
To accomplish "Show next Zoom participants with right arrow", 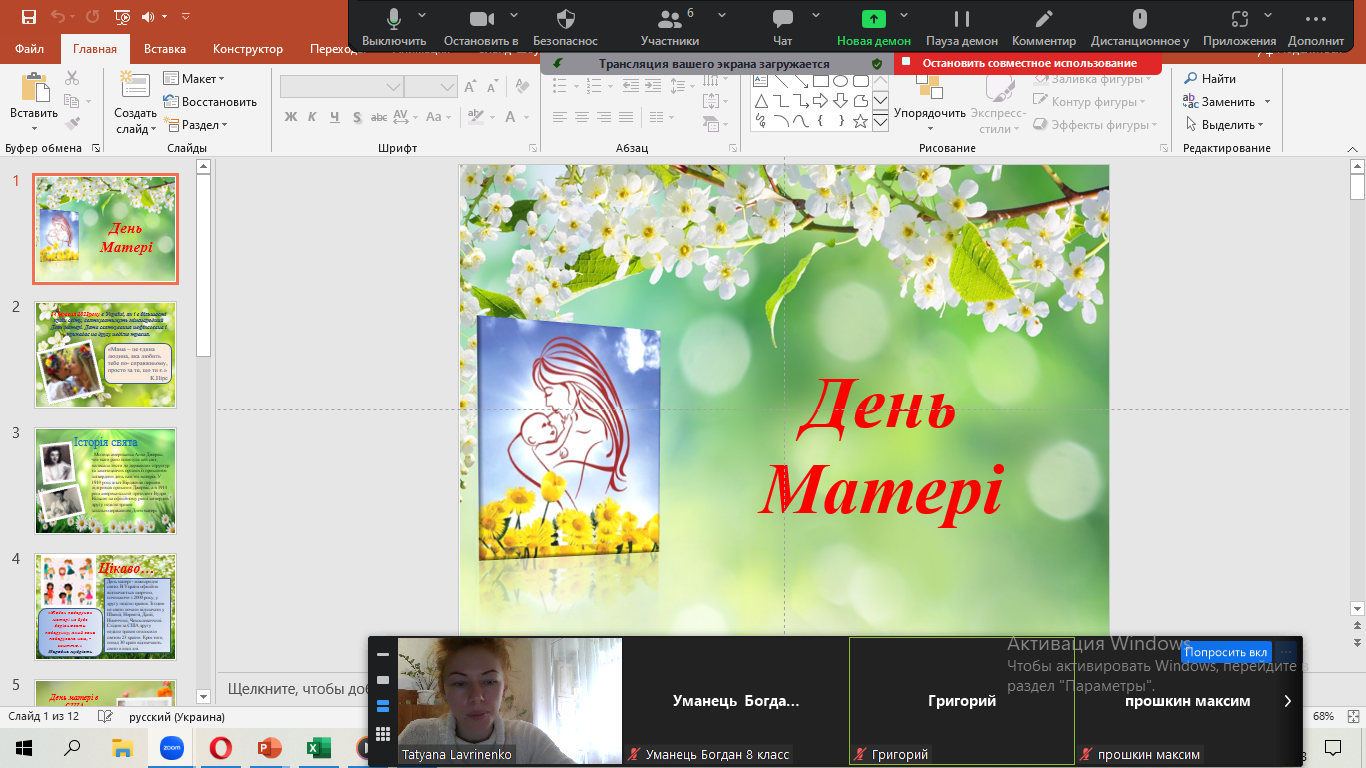I will coord(1287,701).
